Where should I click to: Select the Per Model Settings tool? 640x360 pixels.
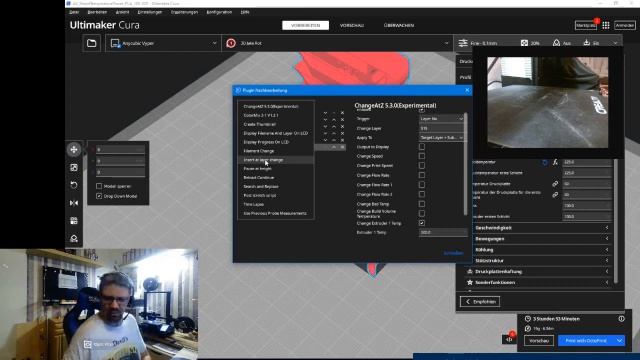(x=74, y=221)
